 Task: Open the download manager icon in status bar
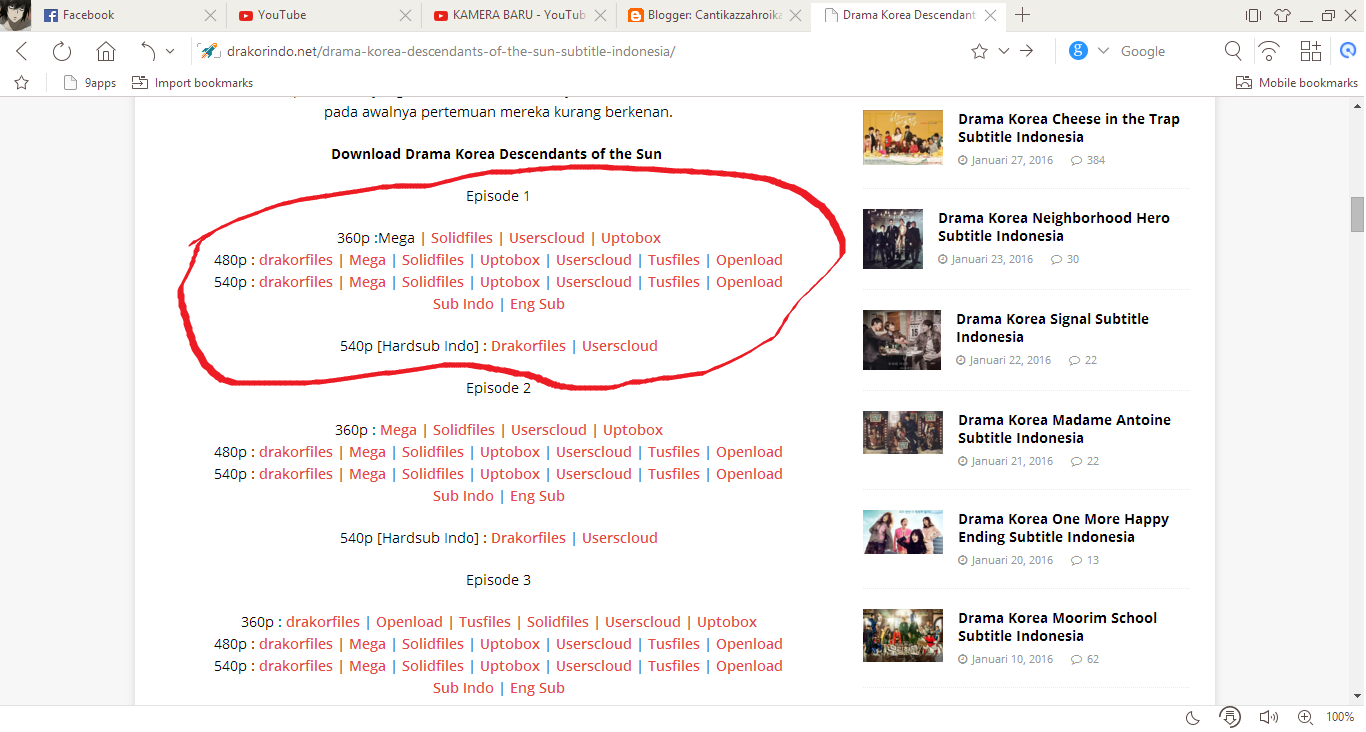click(x=1231, y=717)
